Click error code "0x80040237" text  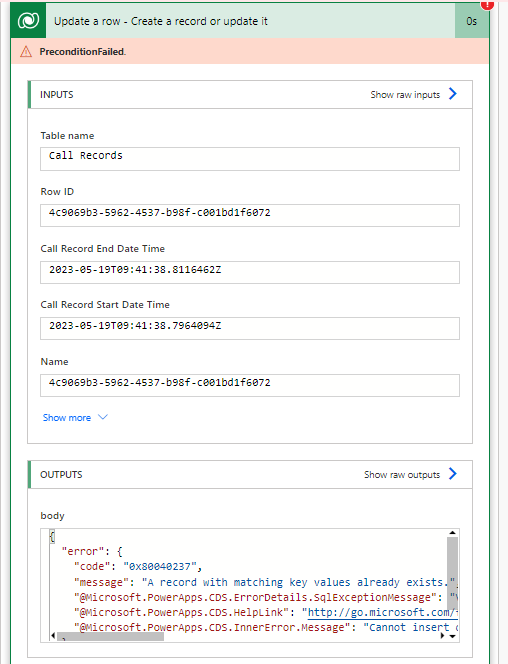click(x=160, y=567)
